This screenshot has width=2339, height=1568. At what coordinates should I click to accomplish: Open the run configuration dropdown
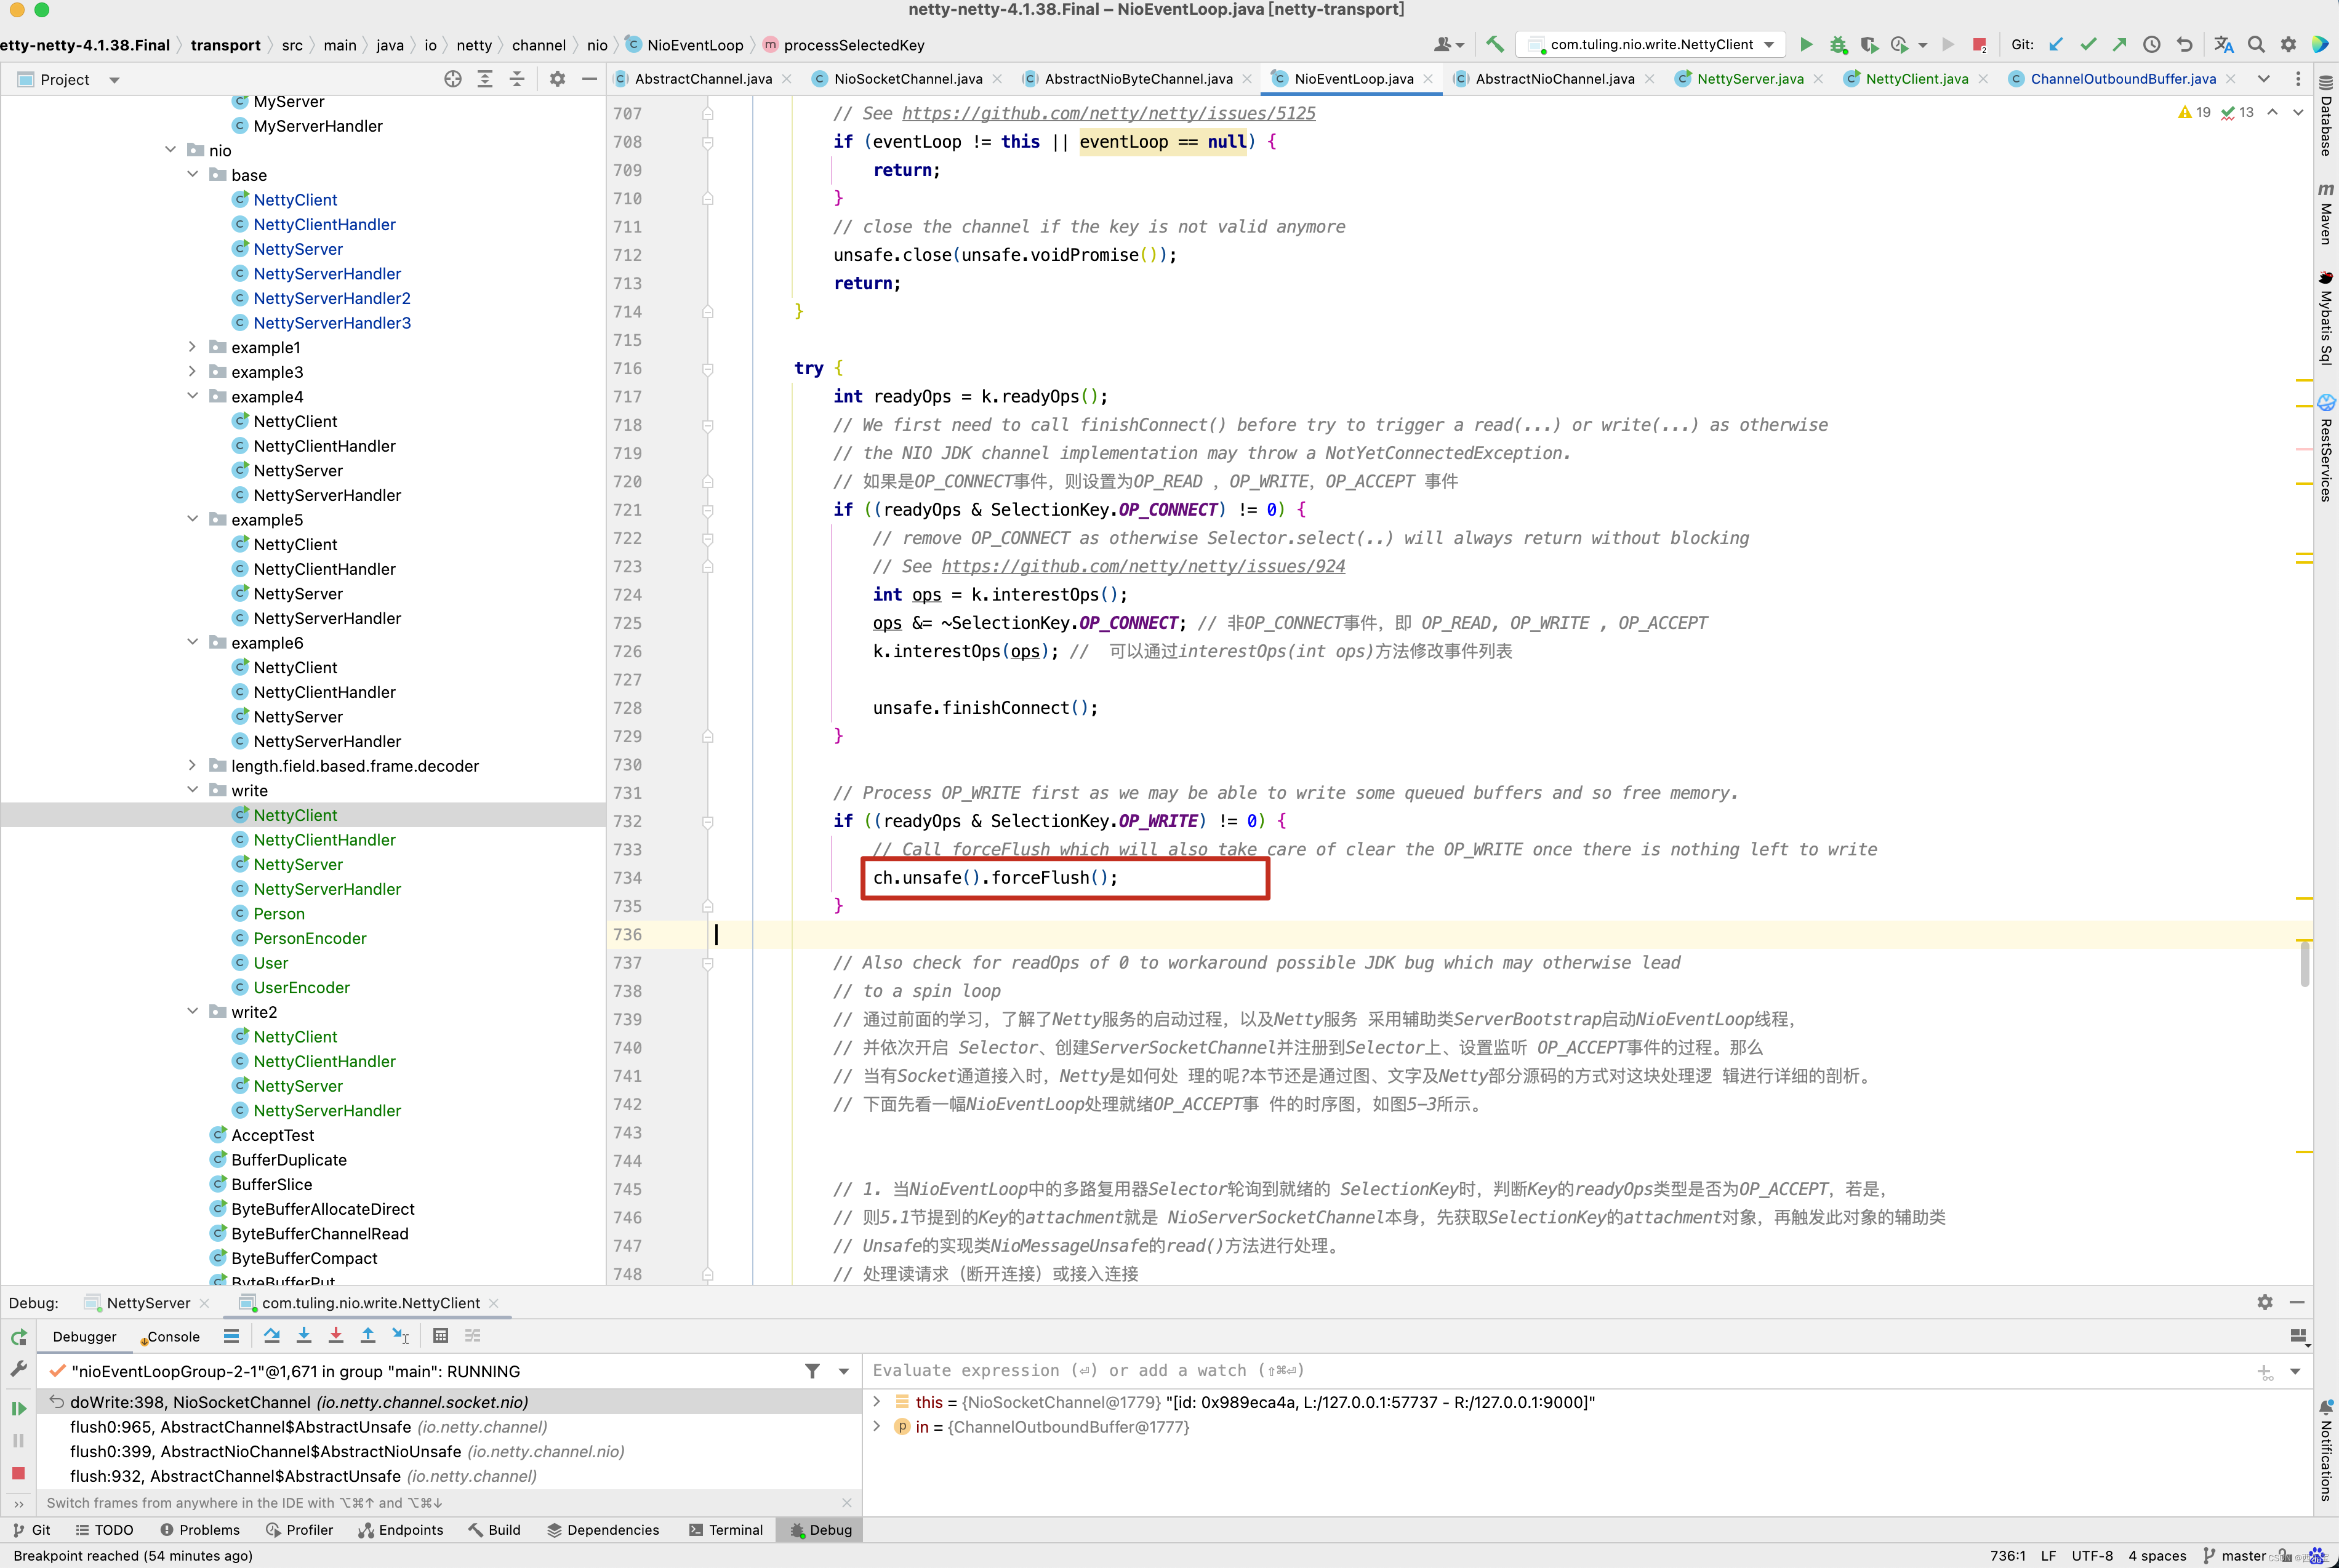tap(1769, 44)
